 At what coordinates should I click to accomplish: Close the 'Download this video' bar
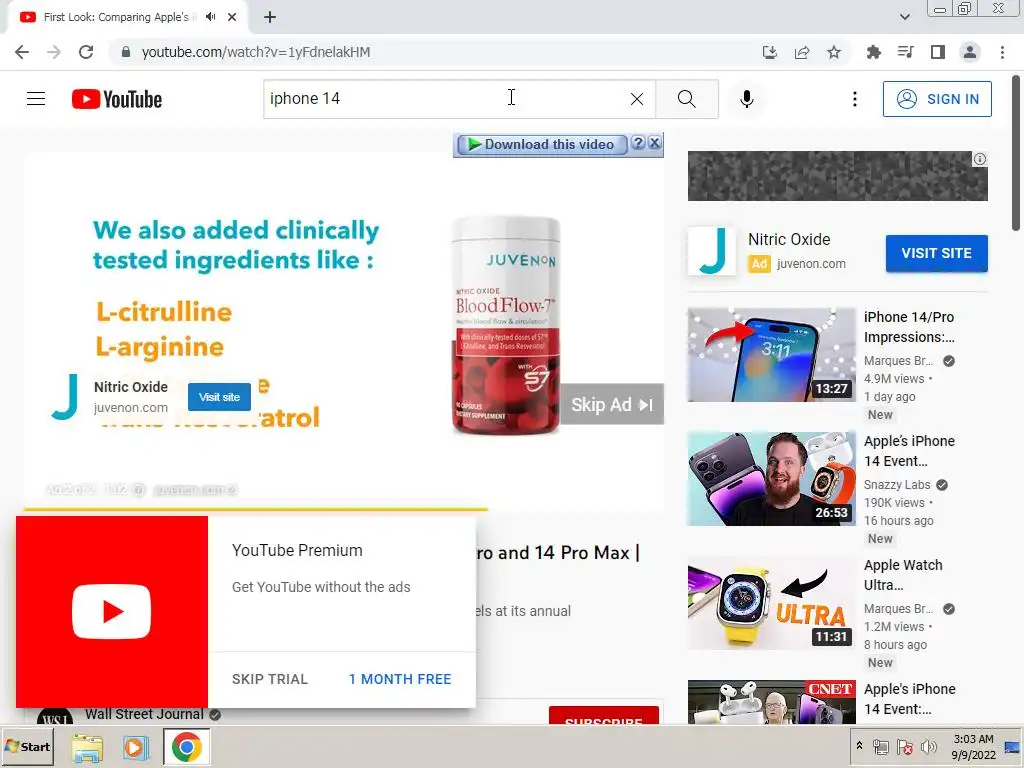point(654,143)
